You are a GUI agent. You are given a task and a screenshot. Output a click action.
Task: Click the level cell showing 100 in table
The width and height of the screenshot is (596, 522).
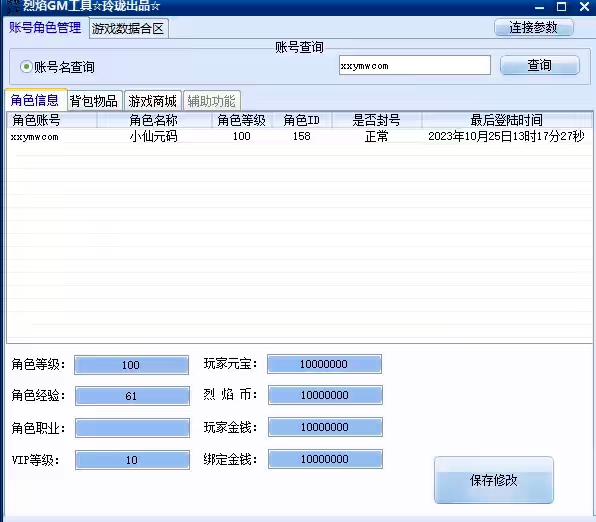point(241,136)
